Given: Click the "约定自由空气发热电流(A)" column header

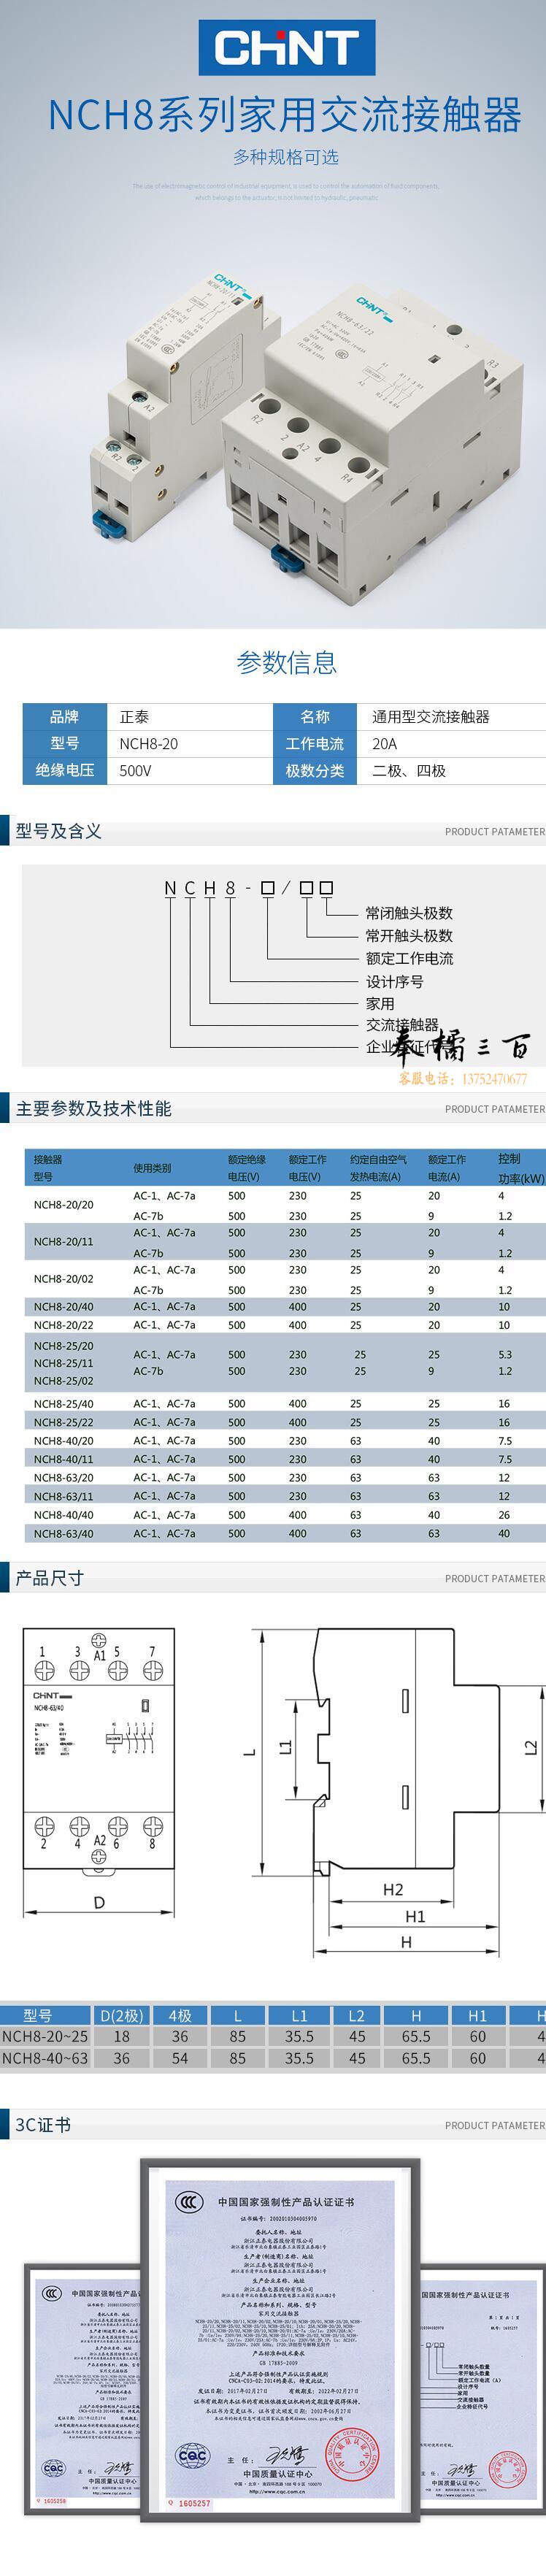Looking at the screenshot, I should pos(378,1168).
